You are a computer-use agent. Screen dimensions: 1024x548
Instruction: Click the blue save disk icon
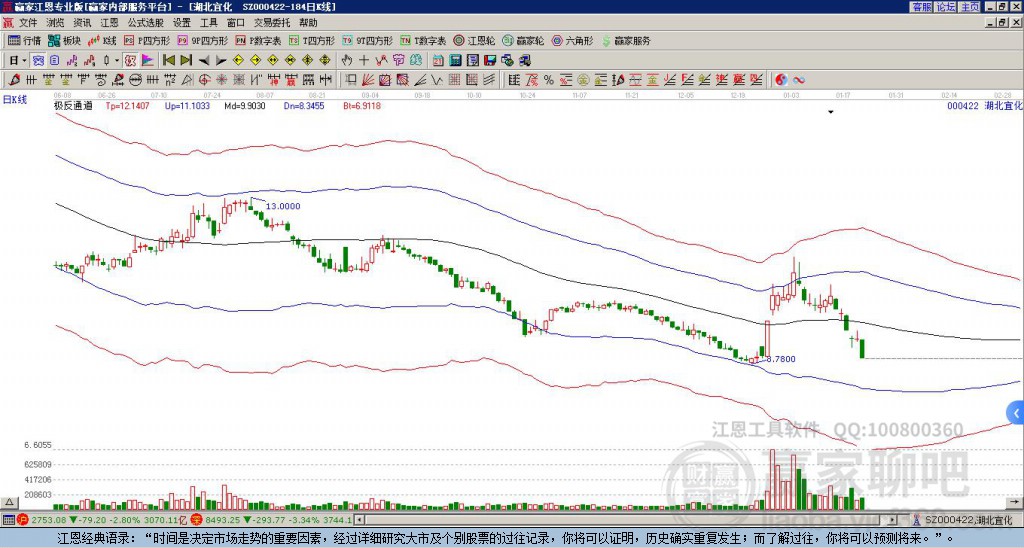(x=490, y=61)
